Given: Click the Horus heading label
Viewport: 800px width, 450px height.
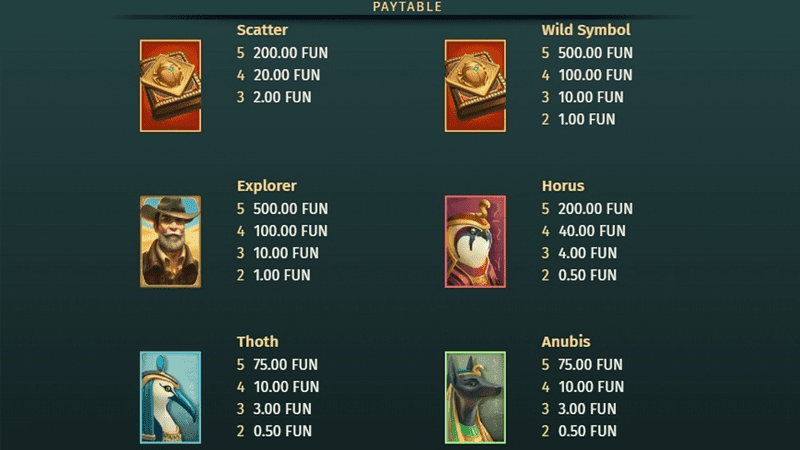Looking at the screenshot, I should (563, 186).
